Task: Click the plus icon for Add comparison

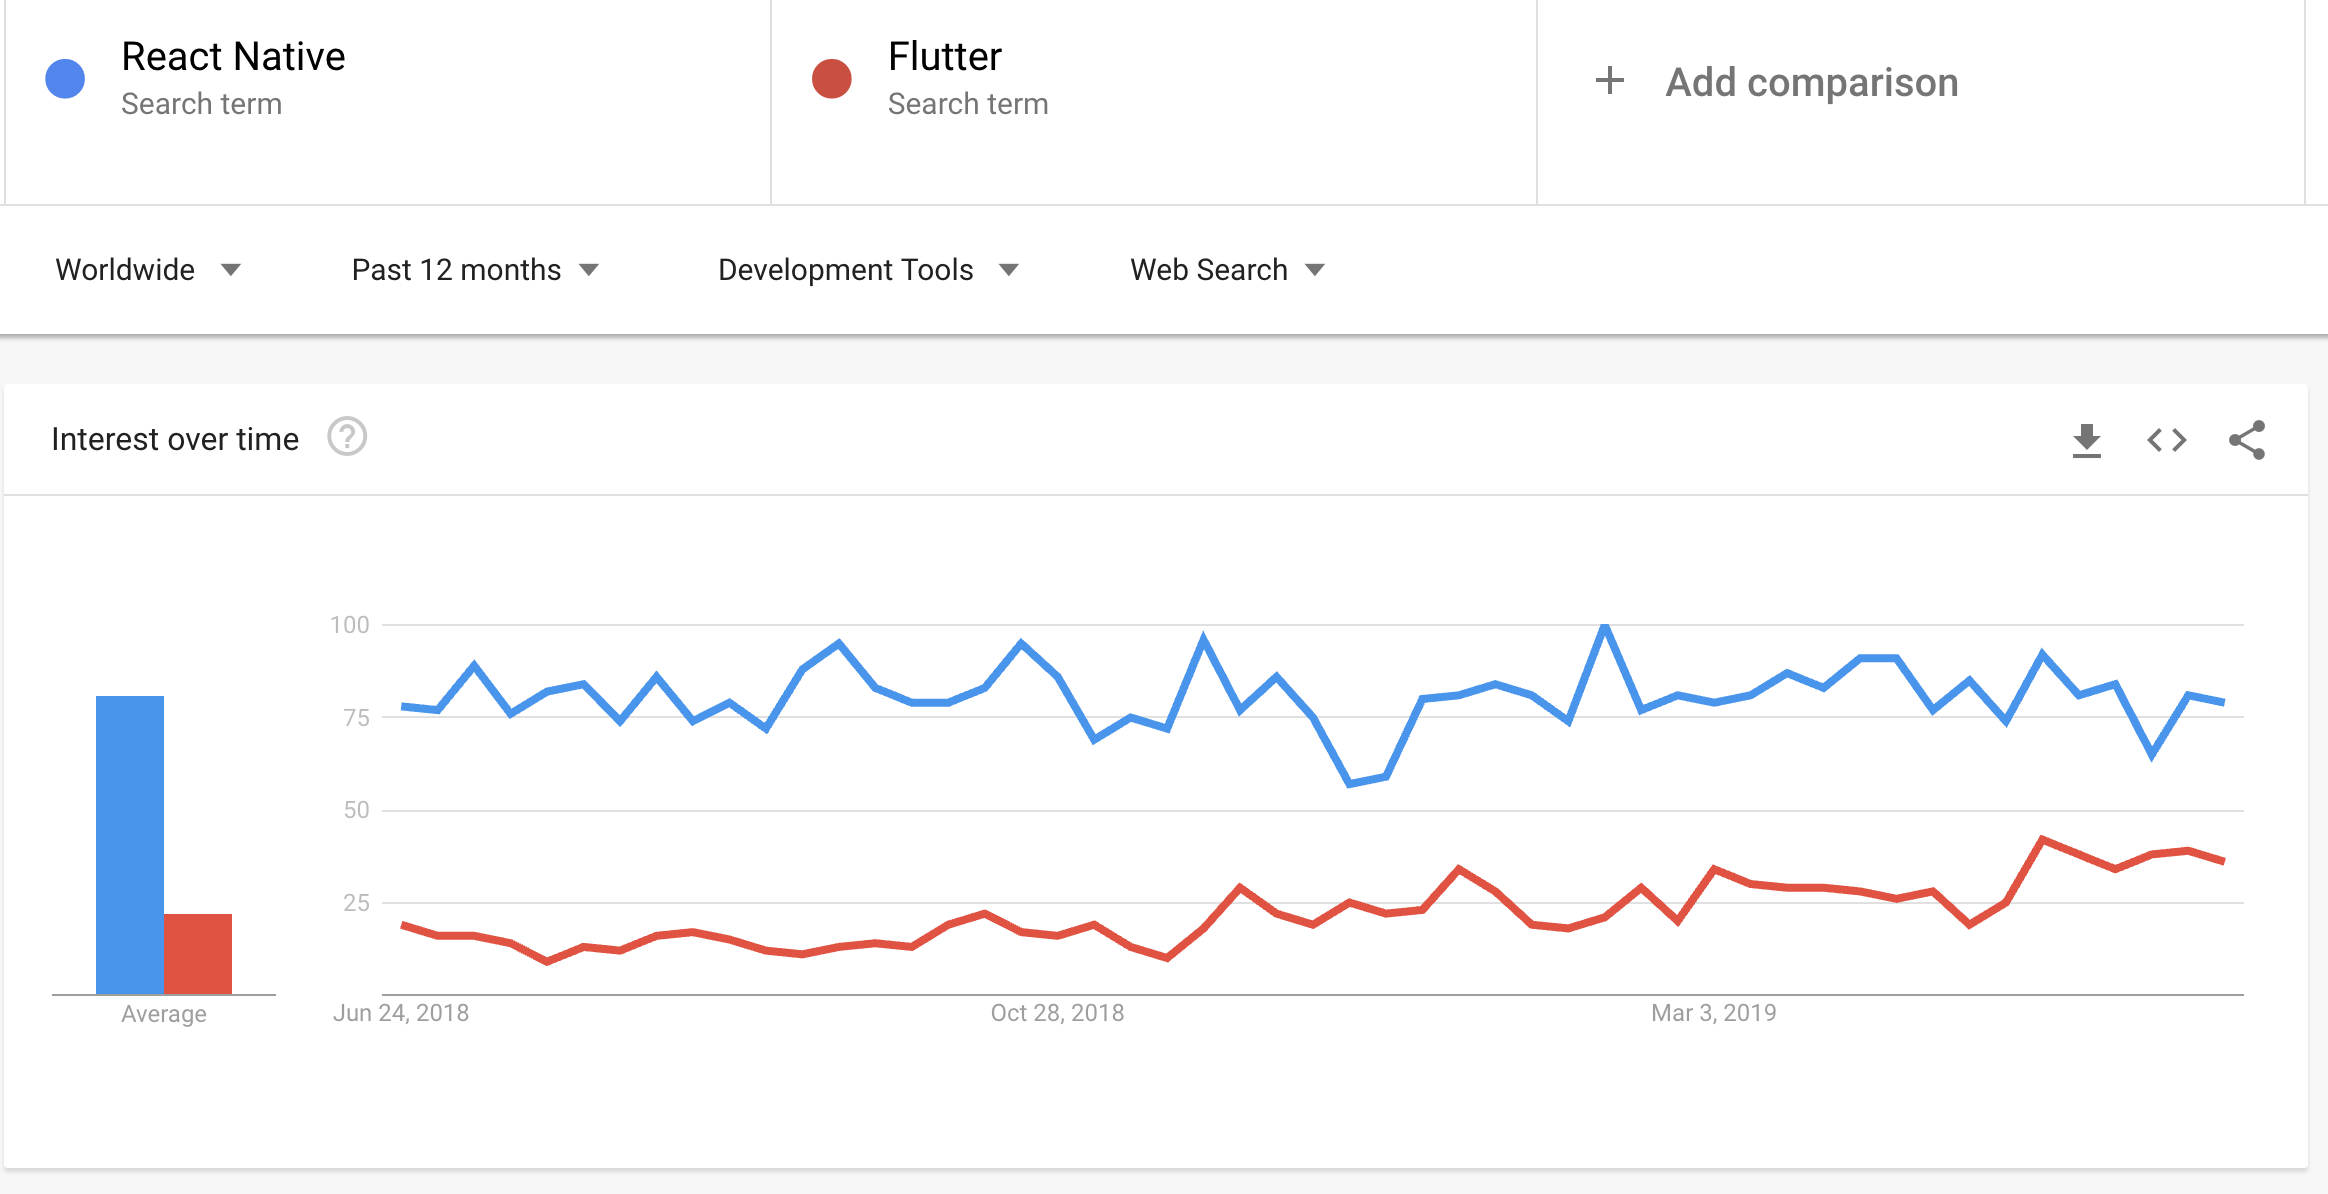Action: coord(1610,81)
